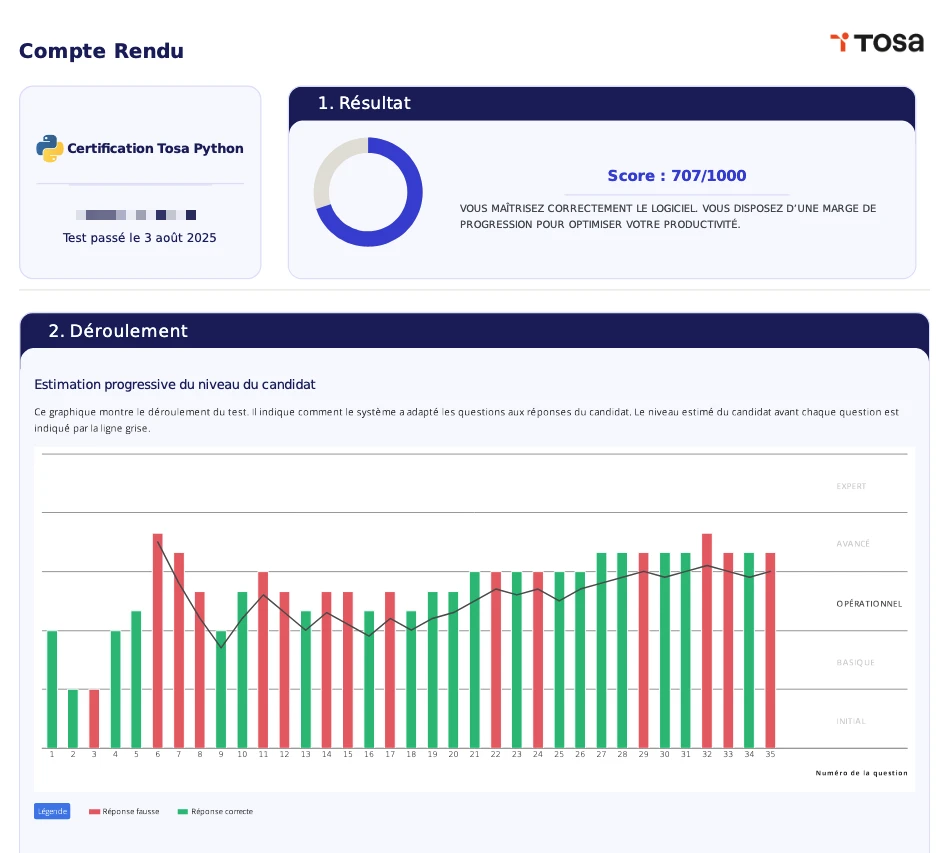
Task: Select the 1. Résultat section header
Action: click(364, 103)
